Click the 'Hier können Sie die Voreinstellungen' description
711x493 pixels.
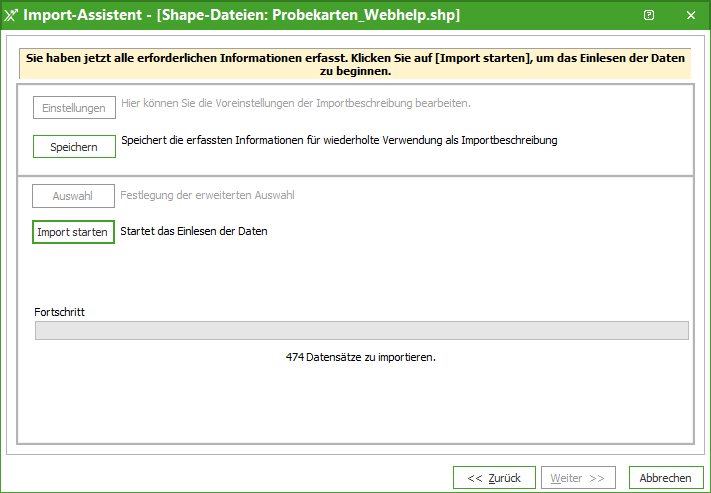[295, 103]
